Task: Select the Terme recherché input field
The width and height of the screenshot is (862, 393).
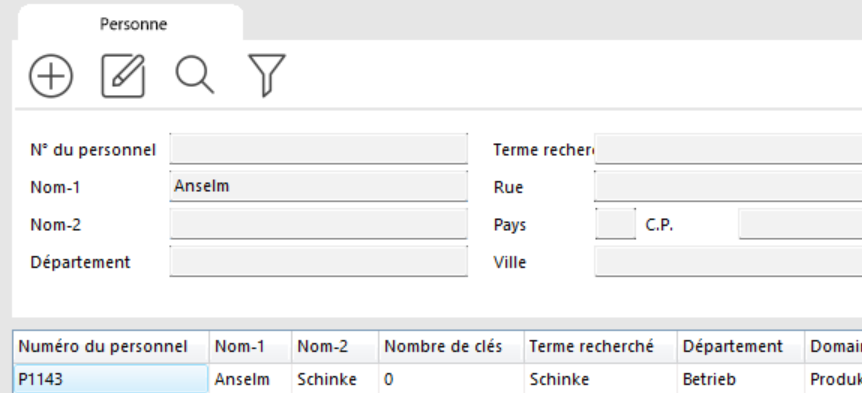Action: pos(728,148)
